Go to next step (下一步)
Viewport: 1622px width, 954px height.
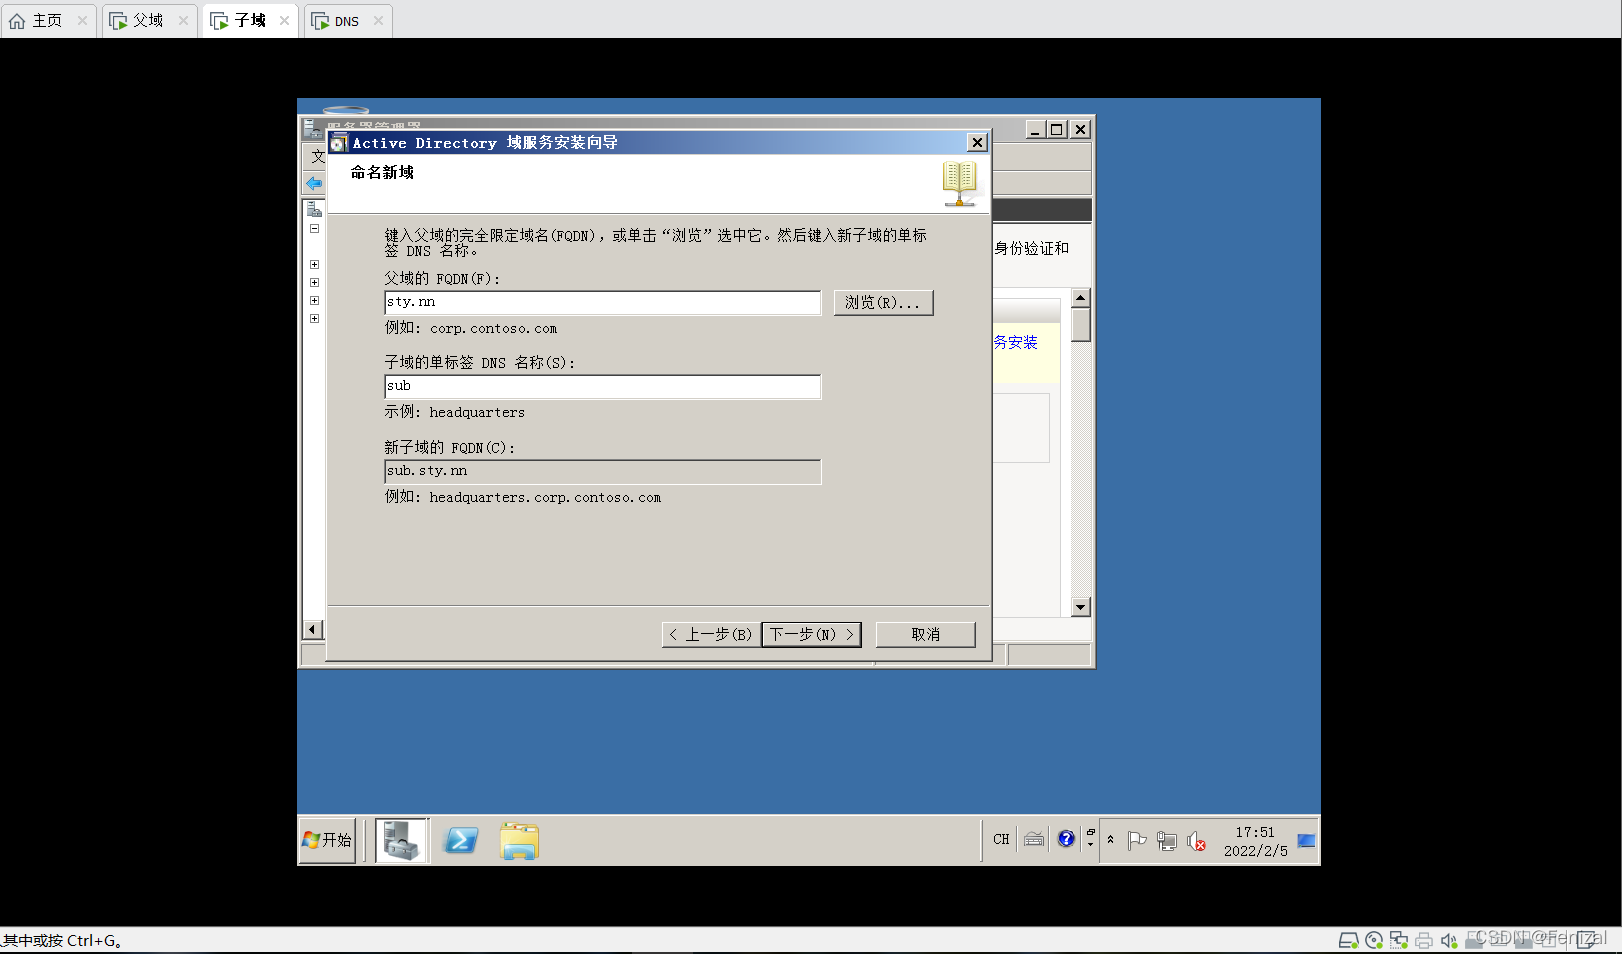[x=811, y=634]
